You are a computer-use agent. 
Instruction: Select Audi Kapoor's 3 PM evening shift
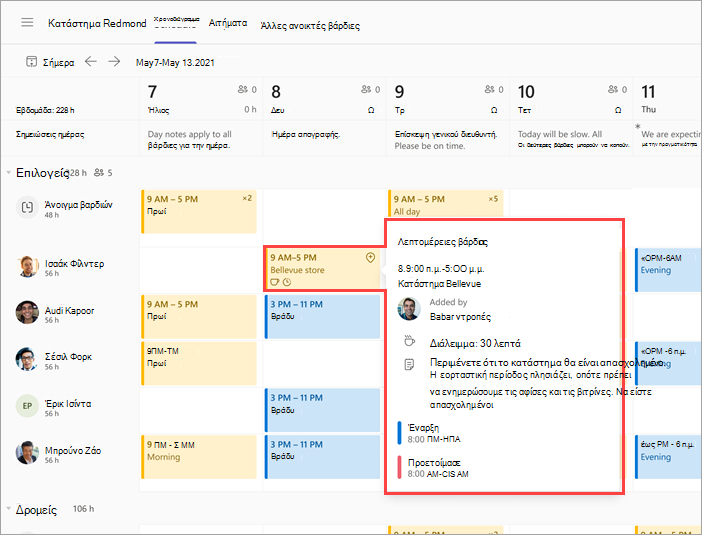[x=322, y=317]
